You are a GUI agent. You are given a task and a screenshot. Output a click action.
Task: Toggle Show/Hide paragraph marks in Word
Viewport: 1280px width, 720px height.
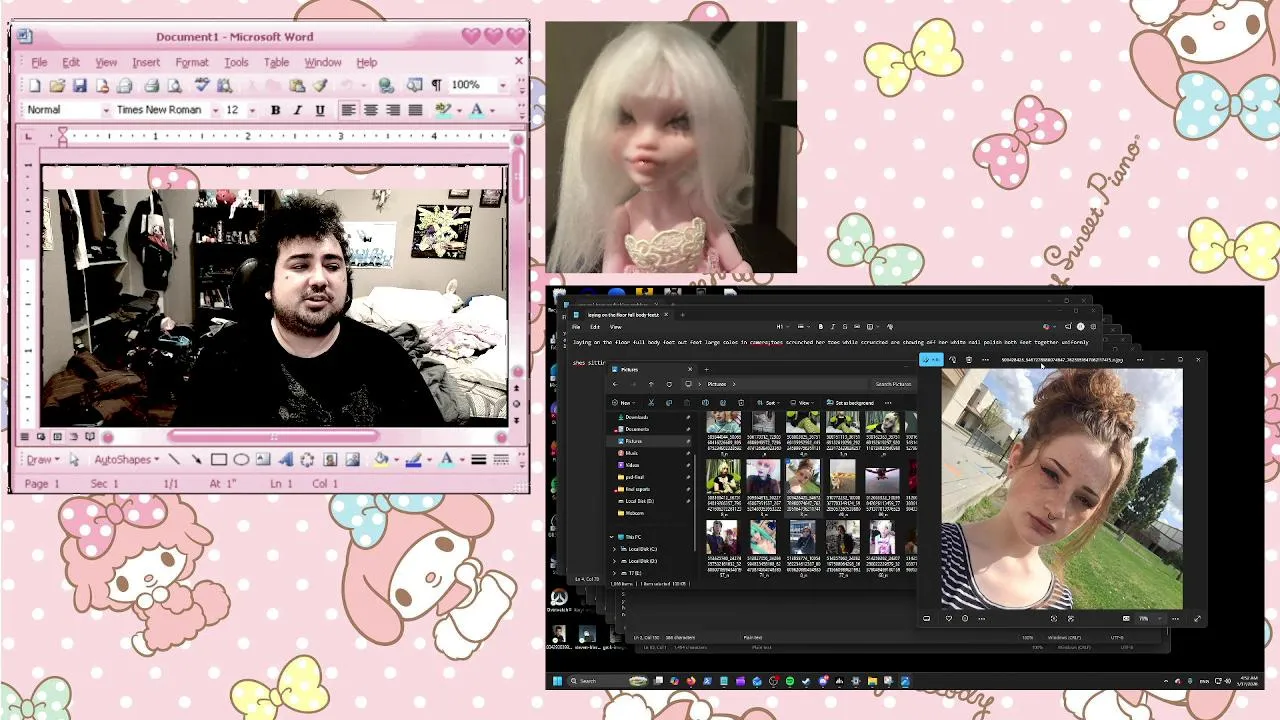pos(436,86)
